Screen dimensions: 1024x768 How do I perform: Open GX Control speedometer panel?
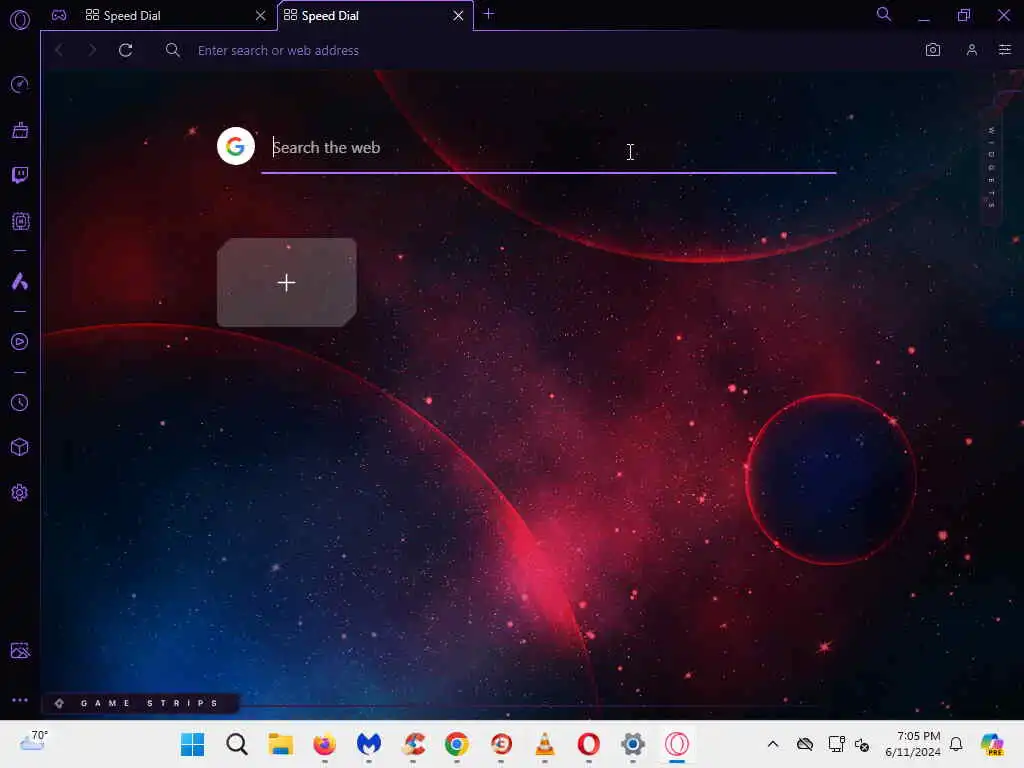pyautogui.click(x=20, y=84)
